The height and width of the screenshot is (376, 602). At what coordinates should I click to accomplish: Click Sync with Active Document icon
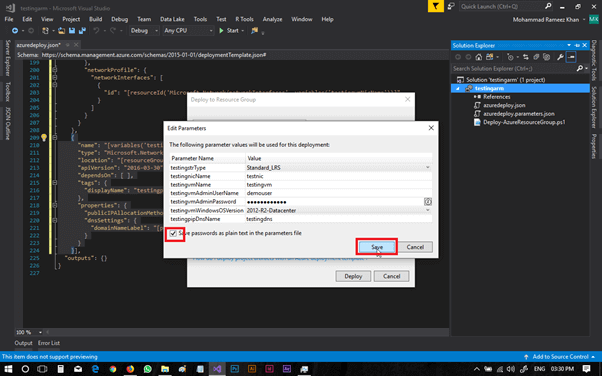click(526, 57)
